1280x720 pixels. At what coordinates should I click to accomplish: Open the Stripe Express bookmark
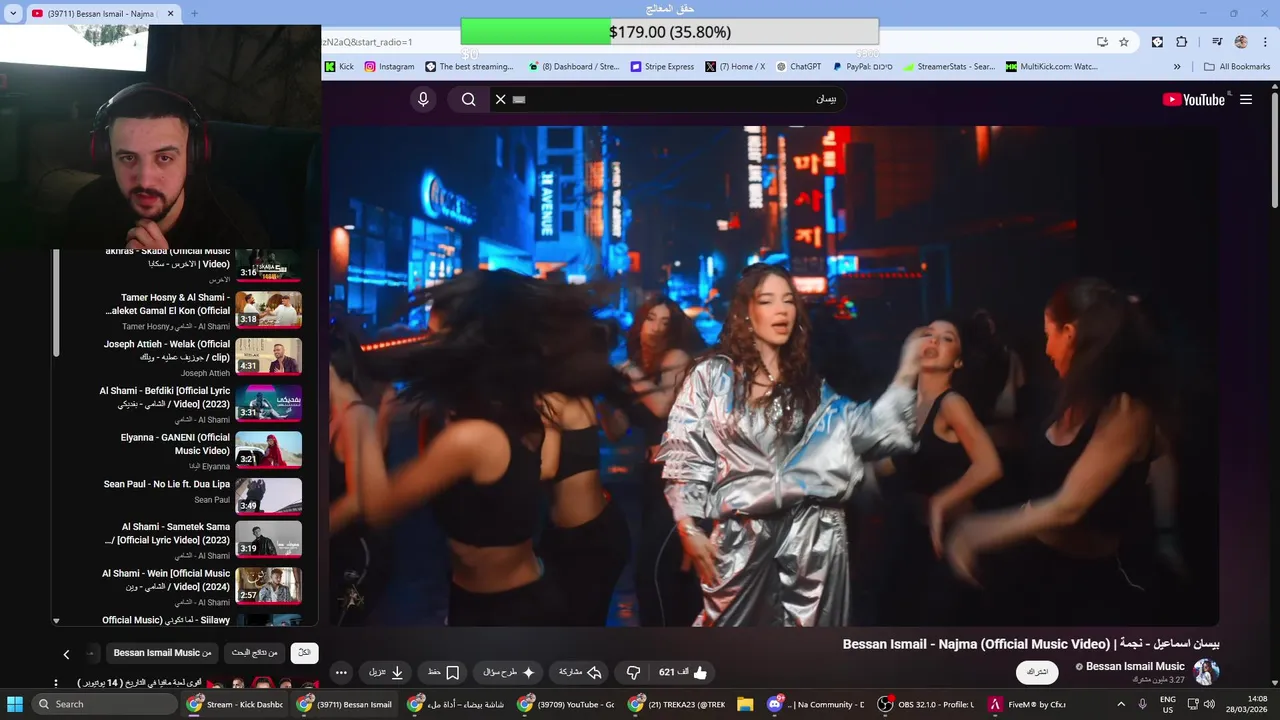[x=662, y=67]
